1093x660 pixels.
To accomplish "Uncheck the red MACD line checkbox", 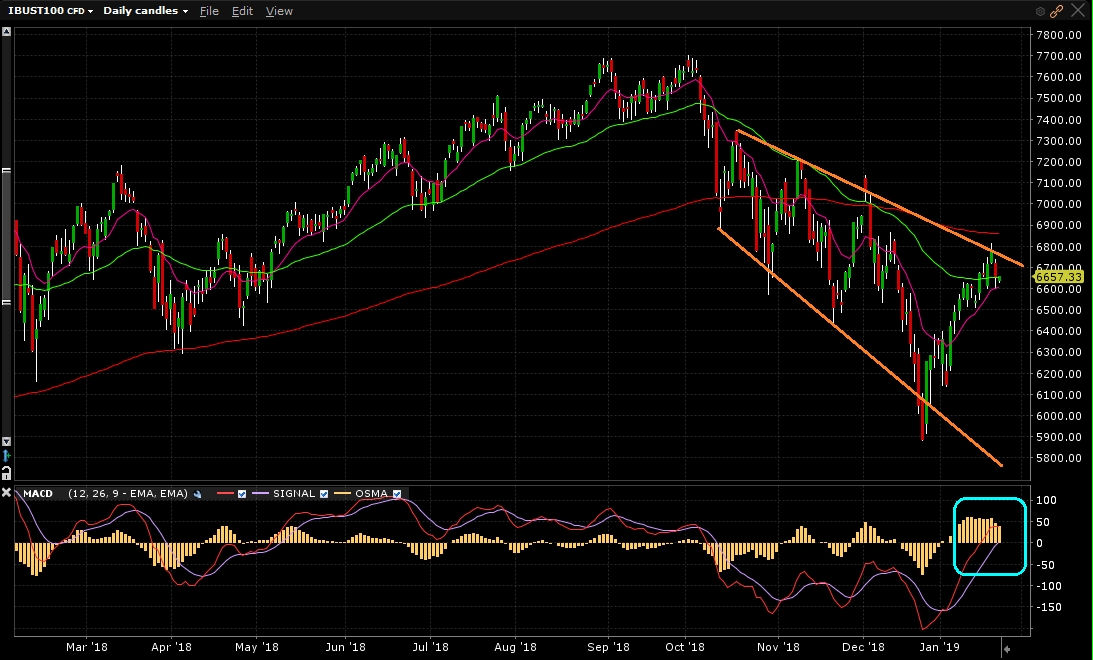I will [242, 493].
